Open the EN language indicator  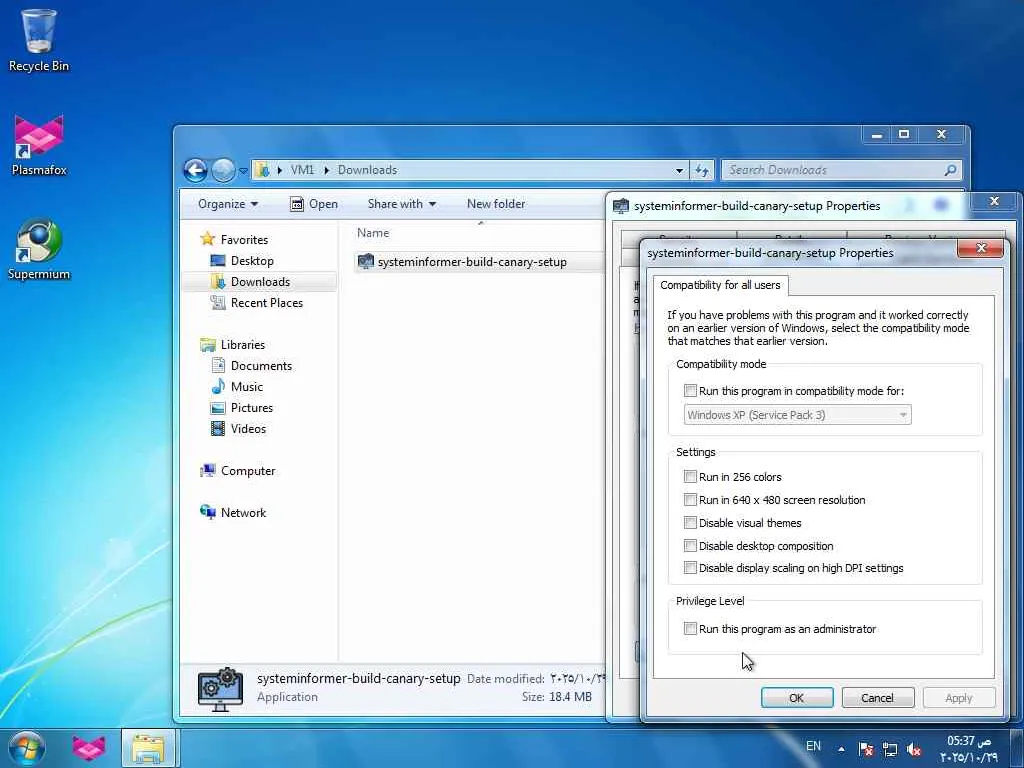tap(813, 746)
